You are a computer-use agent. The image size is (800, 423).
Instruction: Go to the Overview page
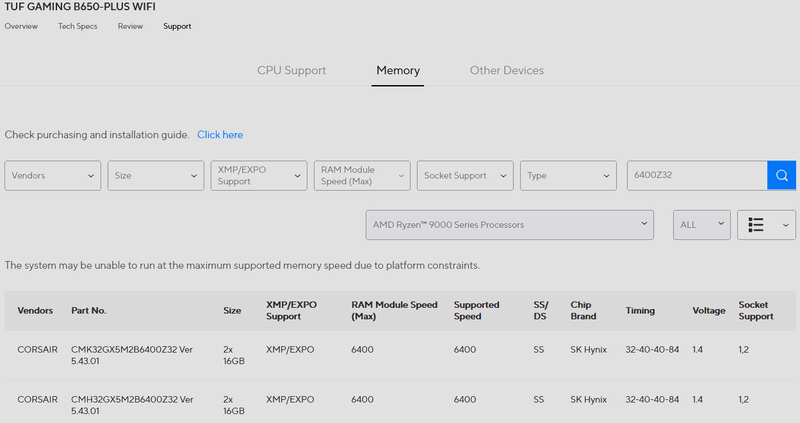(21, 26)
